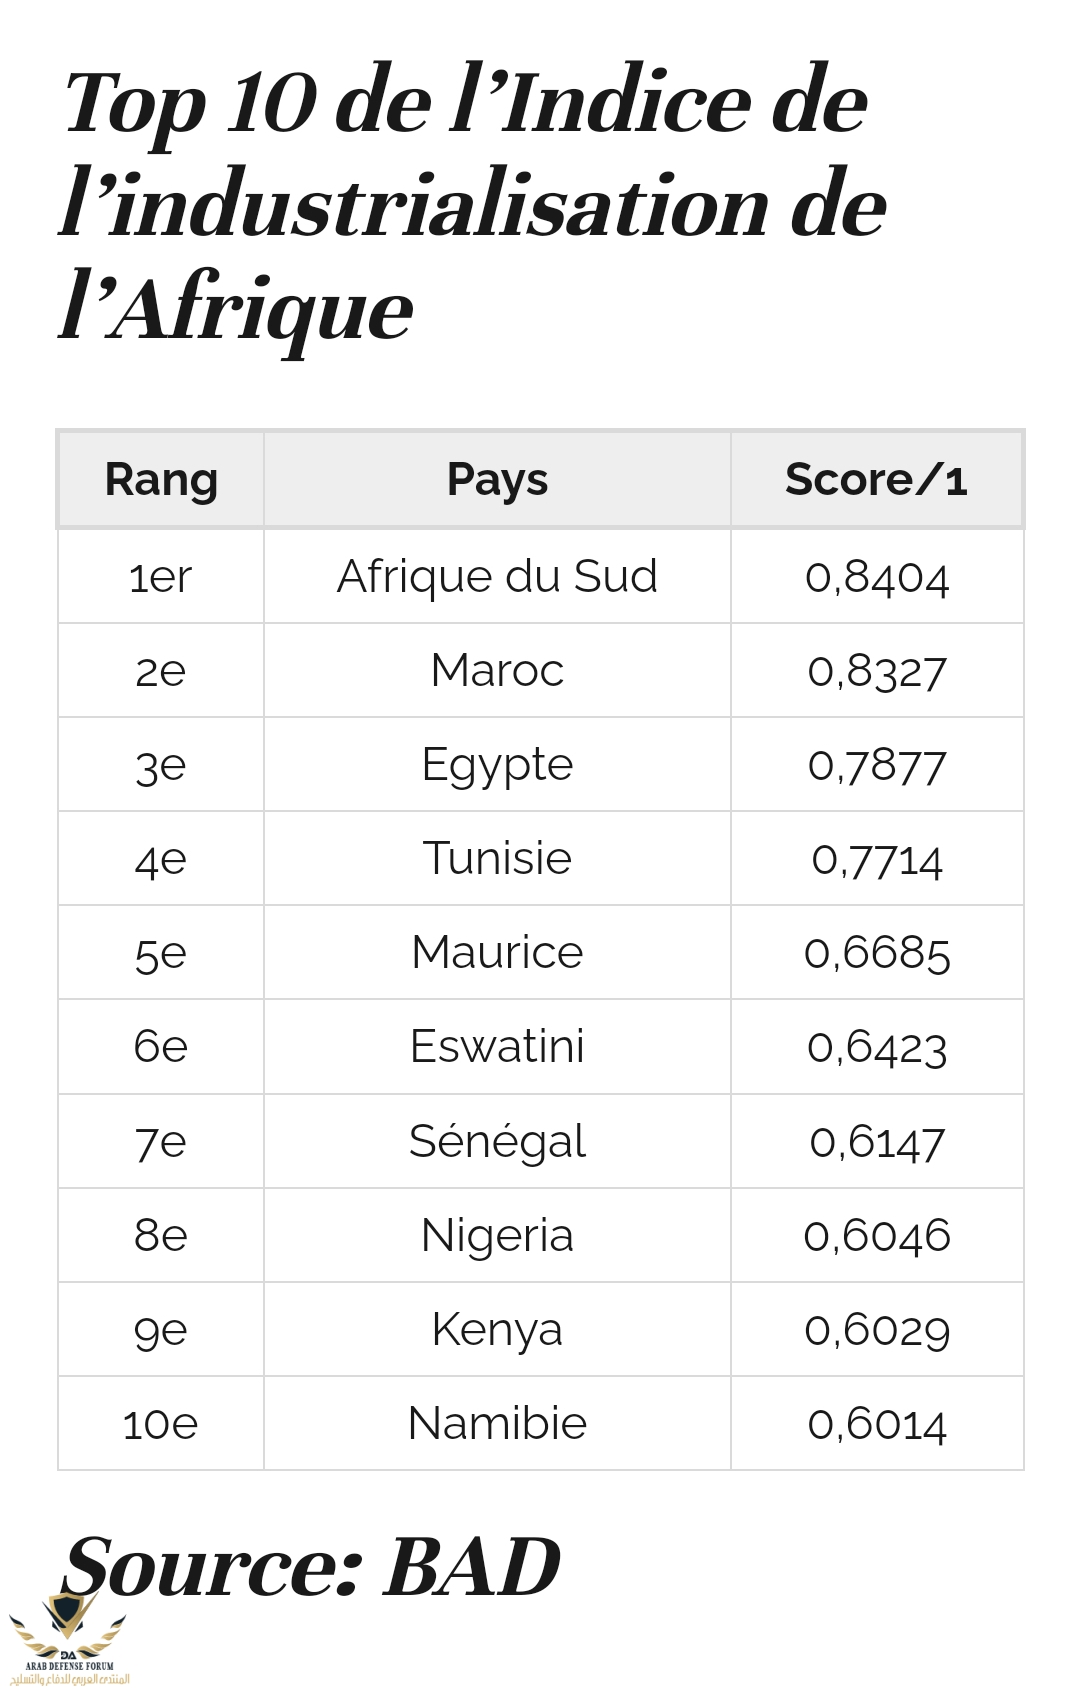
Task: Select the 'Sénégal' country cell
Action: [x=497, y=1141]
